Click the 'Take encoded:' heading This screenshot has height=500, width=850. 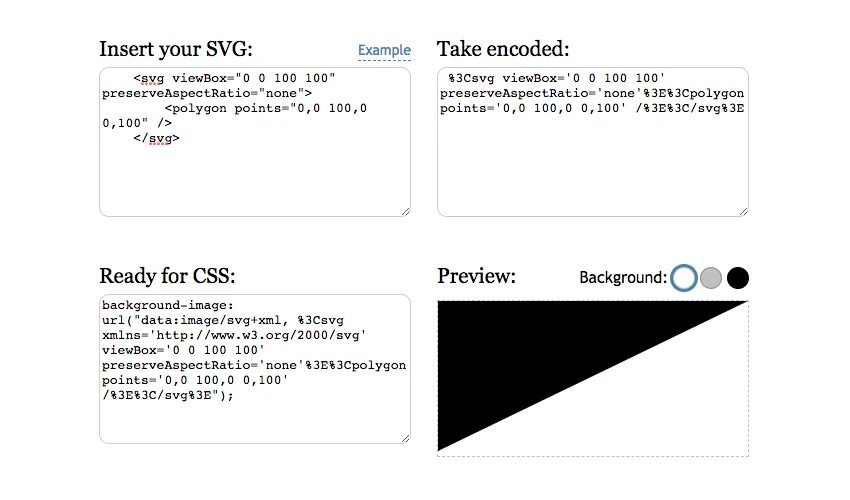(503, 49)
